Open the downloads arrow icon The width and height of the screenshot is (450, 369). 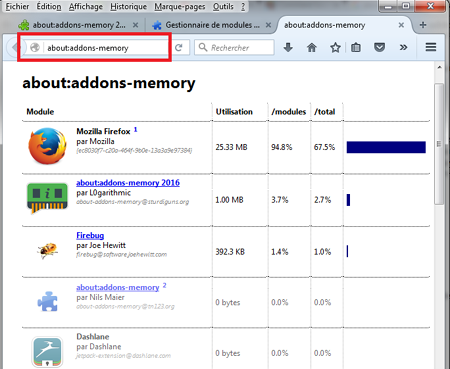point(288,48)
